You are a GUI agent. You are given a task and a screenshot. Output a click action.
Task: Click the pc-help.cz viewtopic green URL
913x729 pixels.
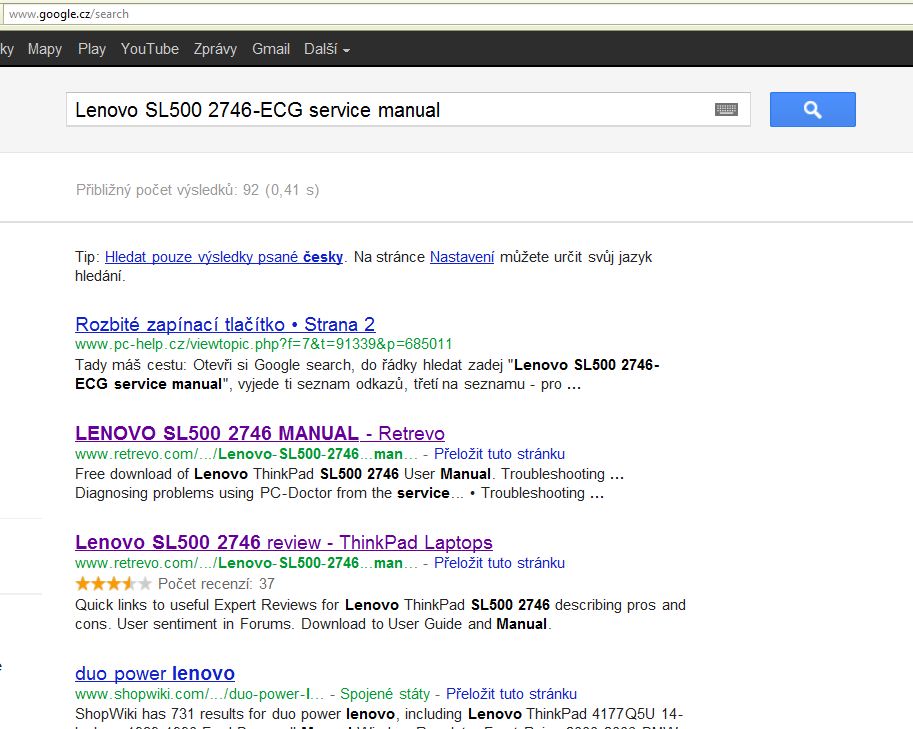(x=264, y=344)
